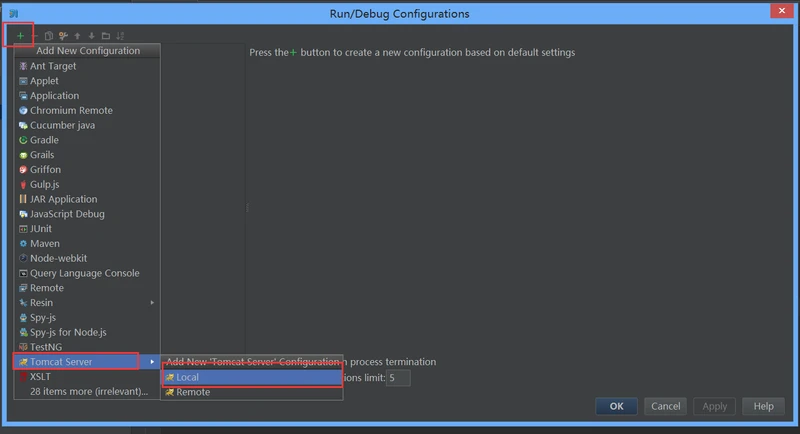800x434 pixels.
Task: Choose Griffon configuration type
Action: click(87, 169)
